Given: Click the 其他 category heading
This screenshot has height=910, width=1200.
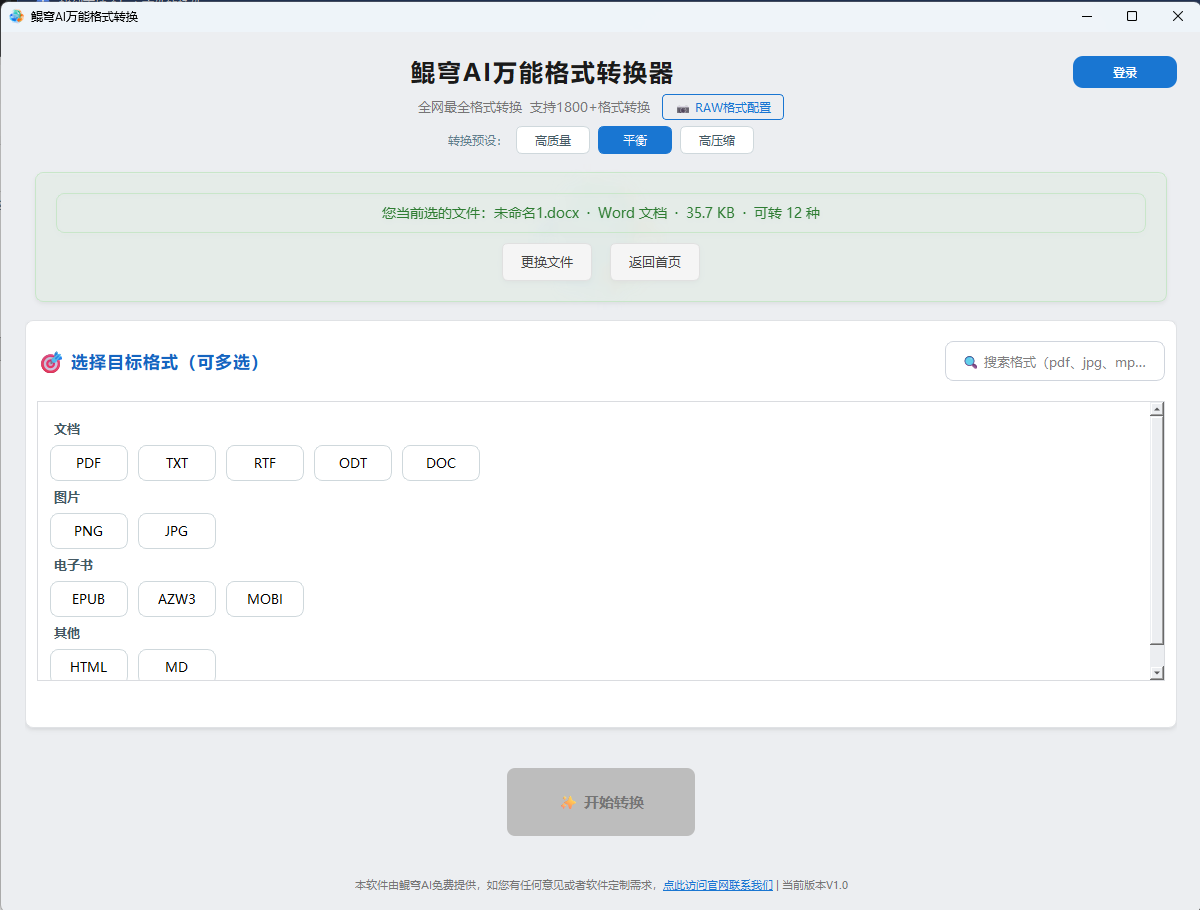Looking at the screenshot, I should coord(67,633).
